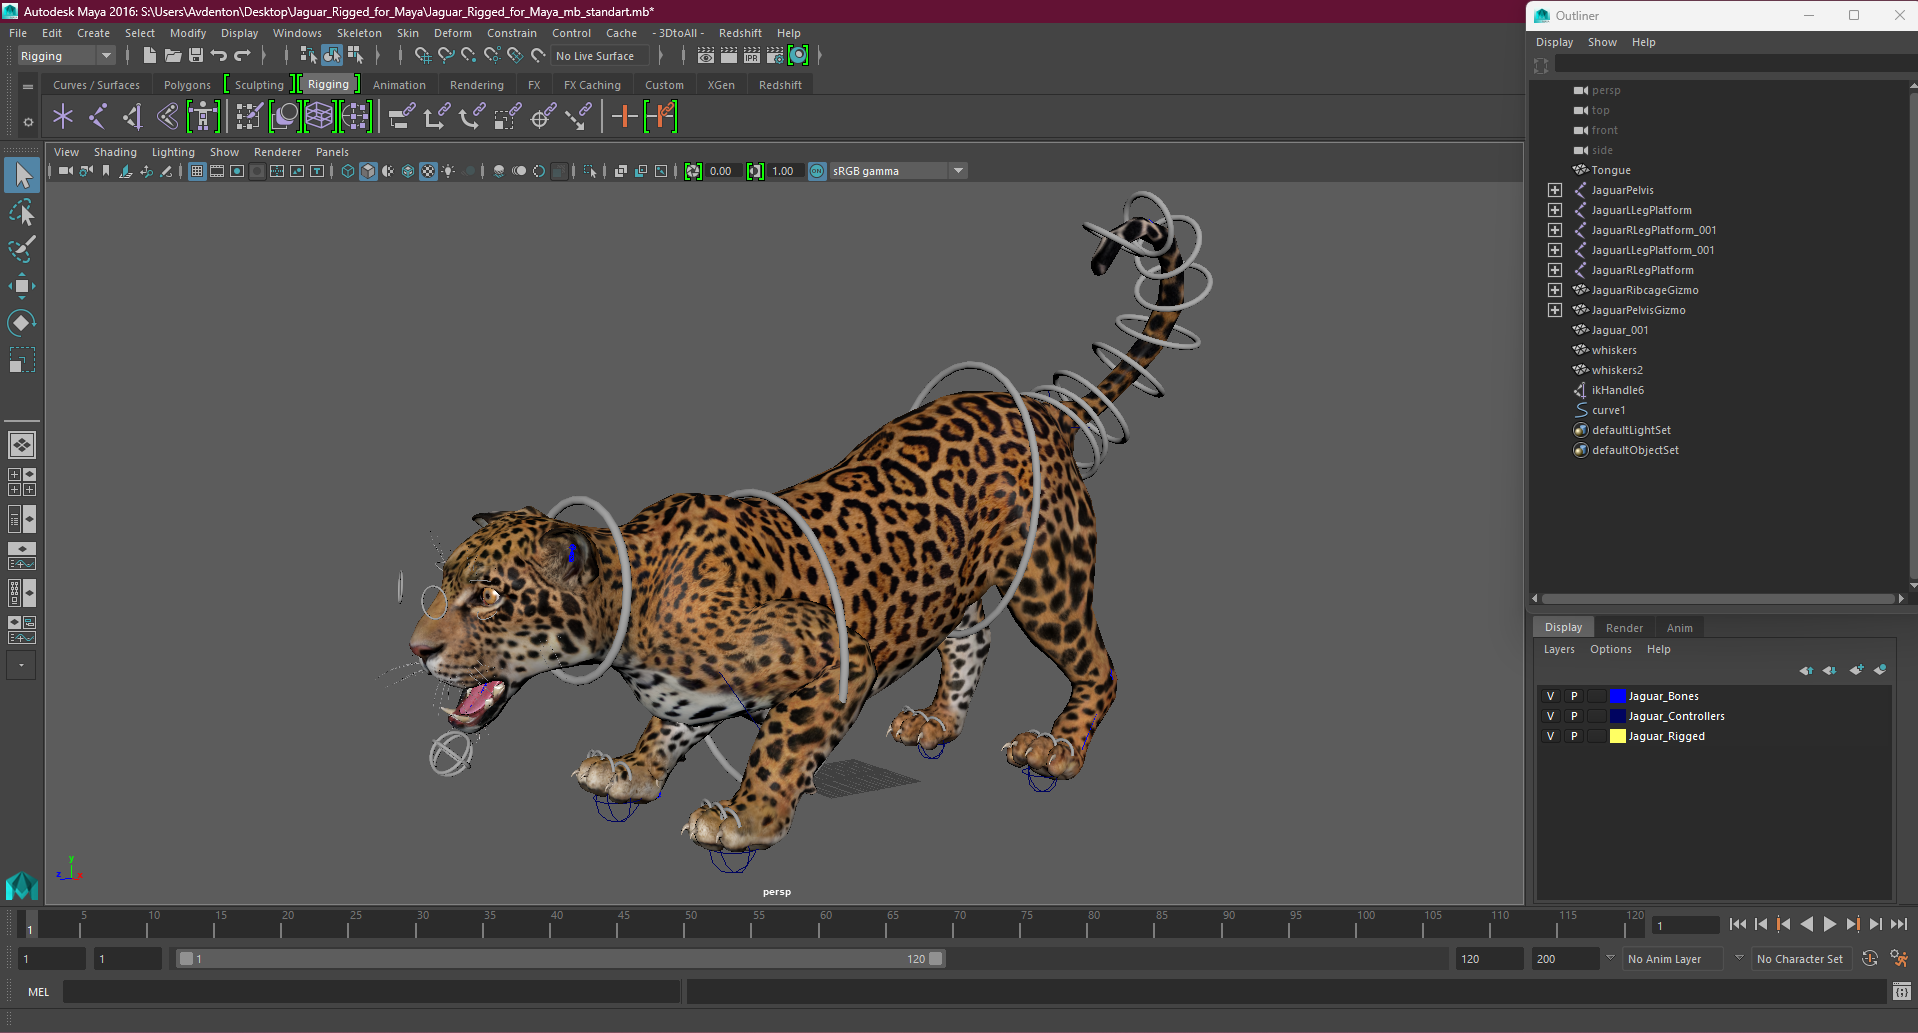This screenshot has width=1918, height=1033.
Task: Toggle visibility V of Jaguar_Controllers layer
Action: coord(1551,716)
